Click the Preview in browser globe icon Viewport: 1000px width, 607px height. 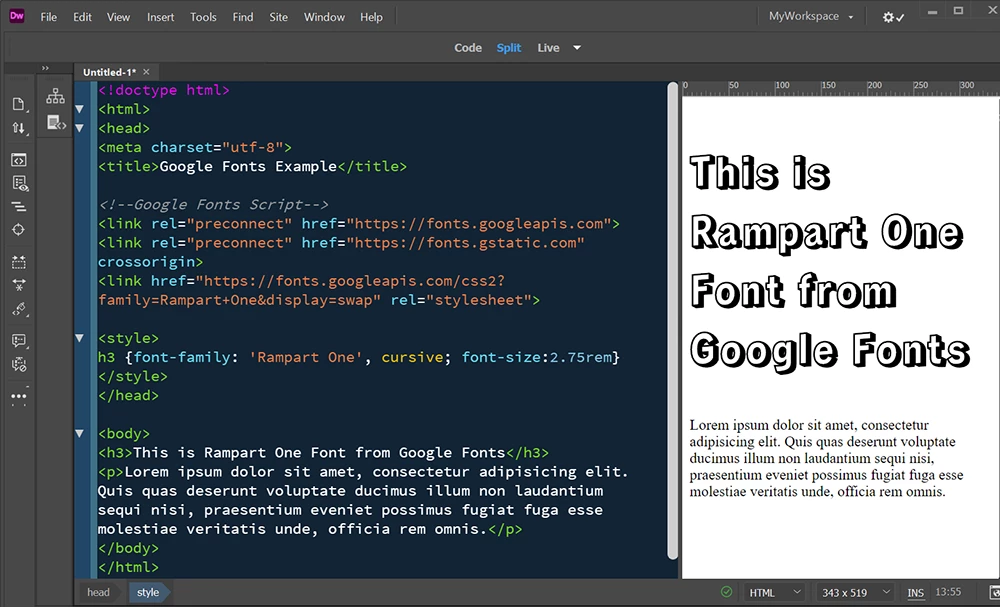coord(995,592)
